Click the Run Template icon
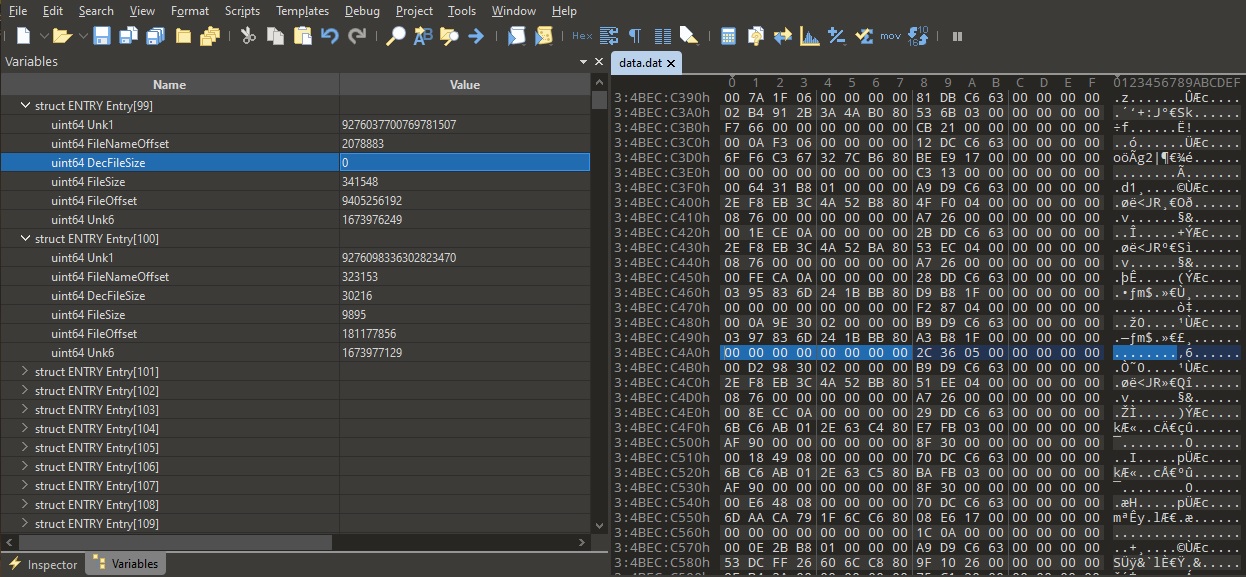The height and width of the screenshot is (577, 1246). click(x=543, y=36)
